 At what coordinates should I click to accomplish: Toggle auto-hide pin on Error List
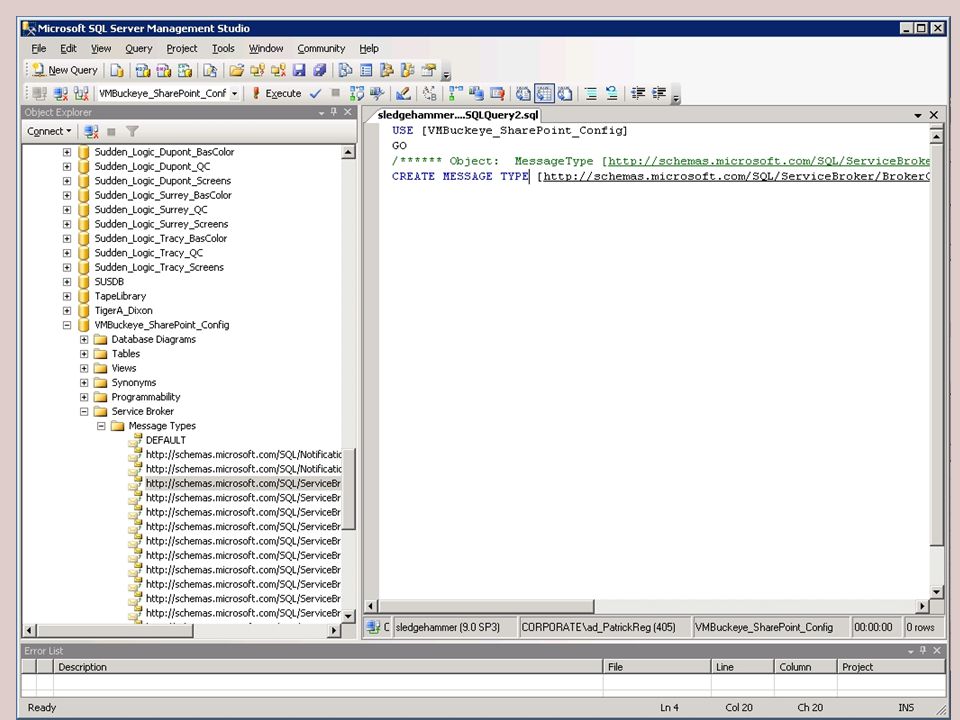[x=923, y=650]
